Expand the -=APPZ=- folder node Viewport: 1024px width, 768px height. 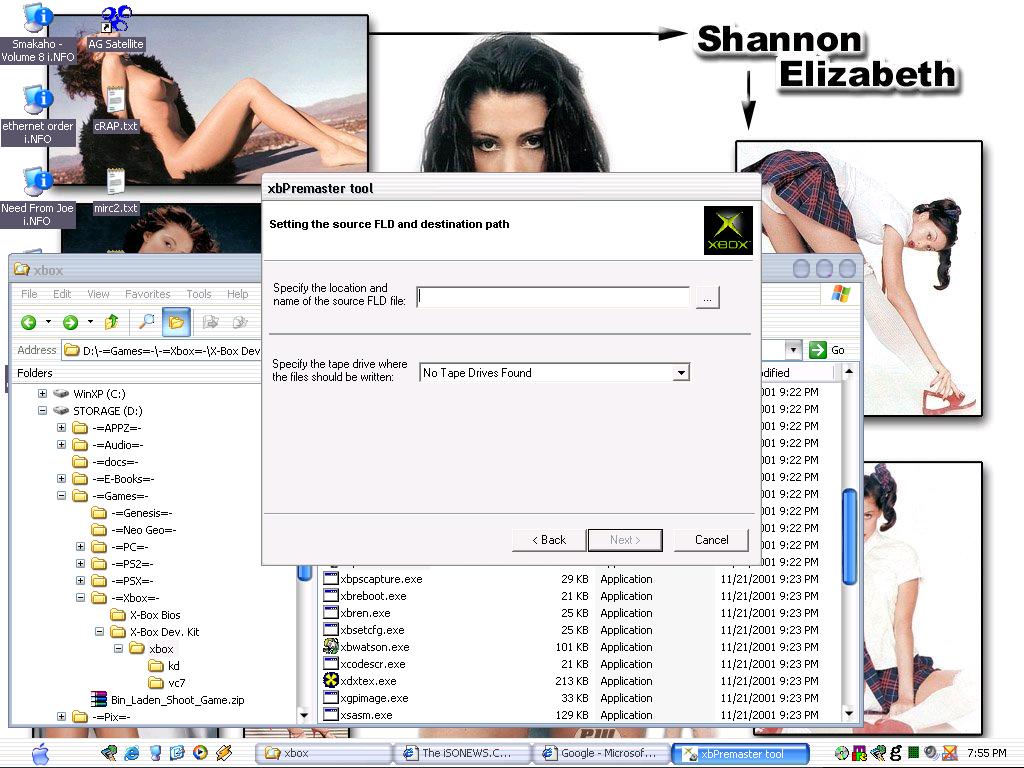click(61, 428)
